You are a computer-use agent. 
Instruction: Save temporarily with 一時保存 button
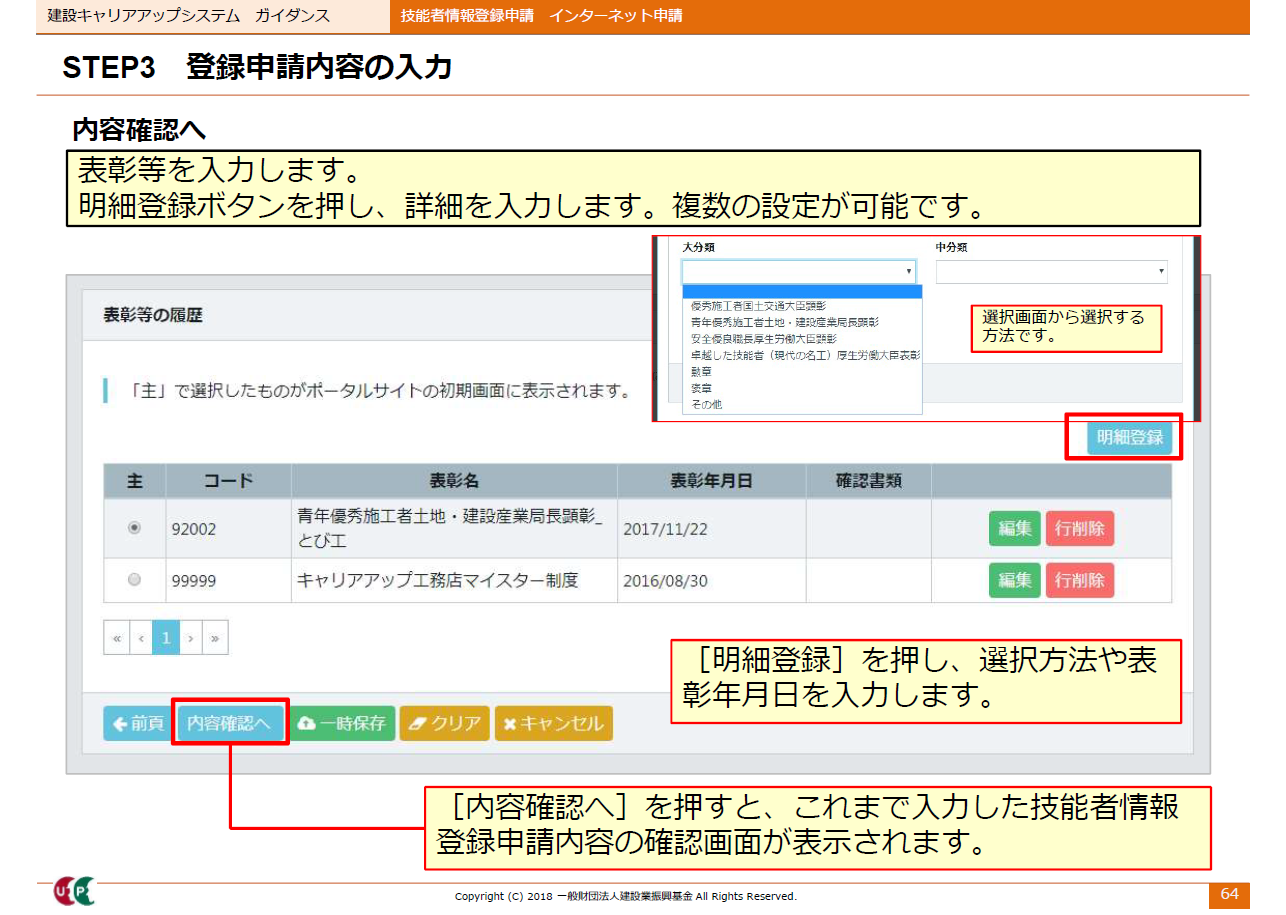[x=342, y=723]
